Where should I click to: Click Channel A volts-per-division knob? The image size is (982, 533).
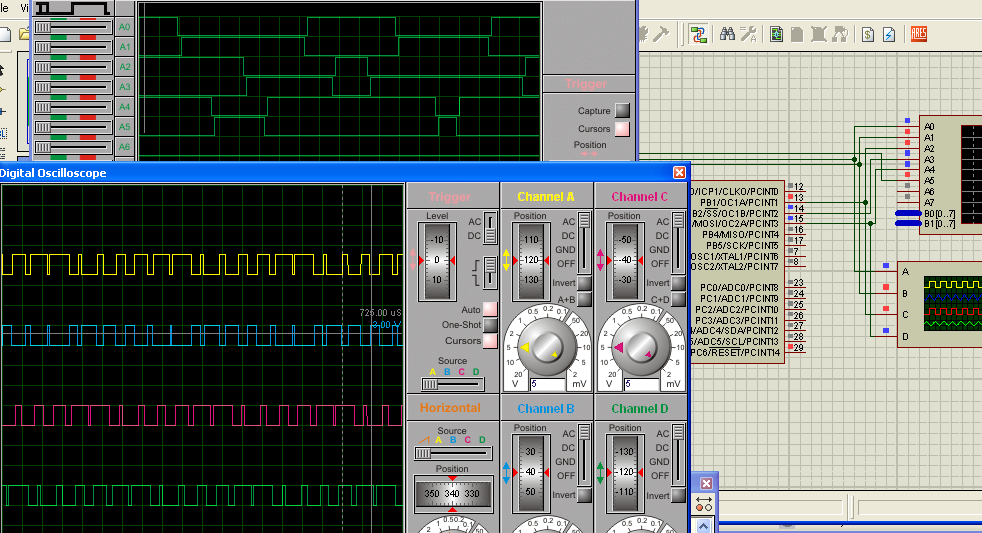(x=546, y=346)
